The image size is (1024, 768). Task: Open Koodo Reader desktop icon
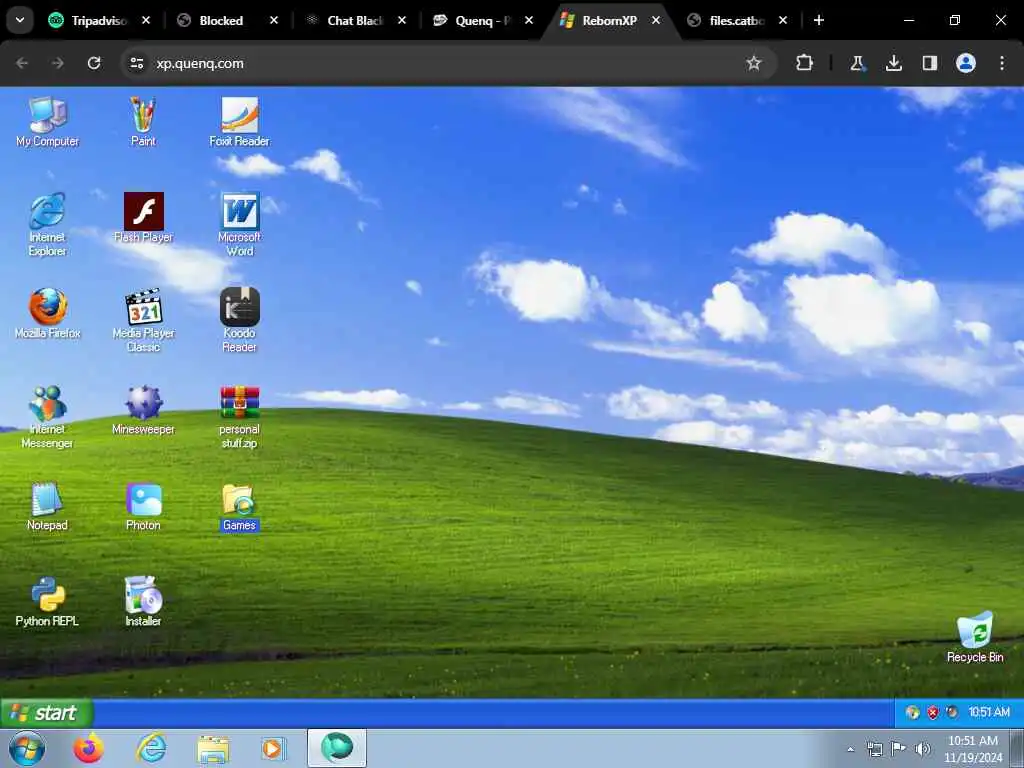240,320
